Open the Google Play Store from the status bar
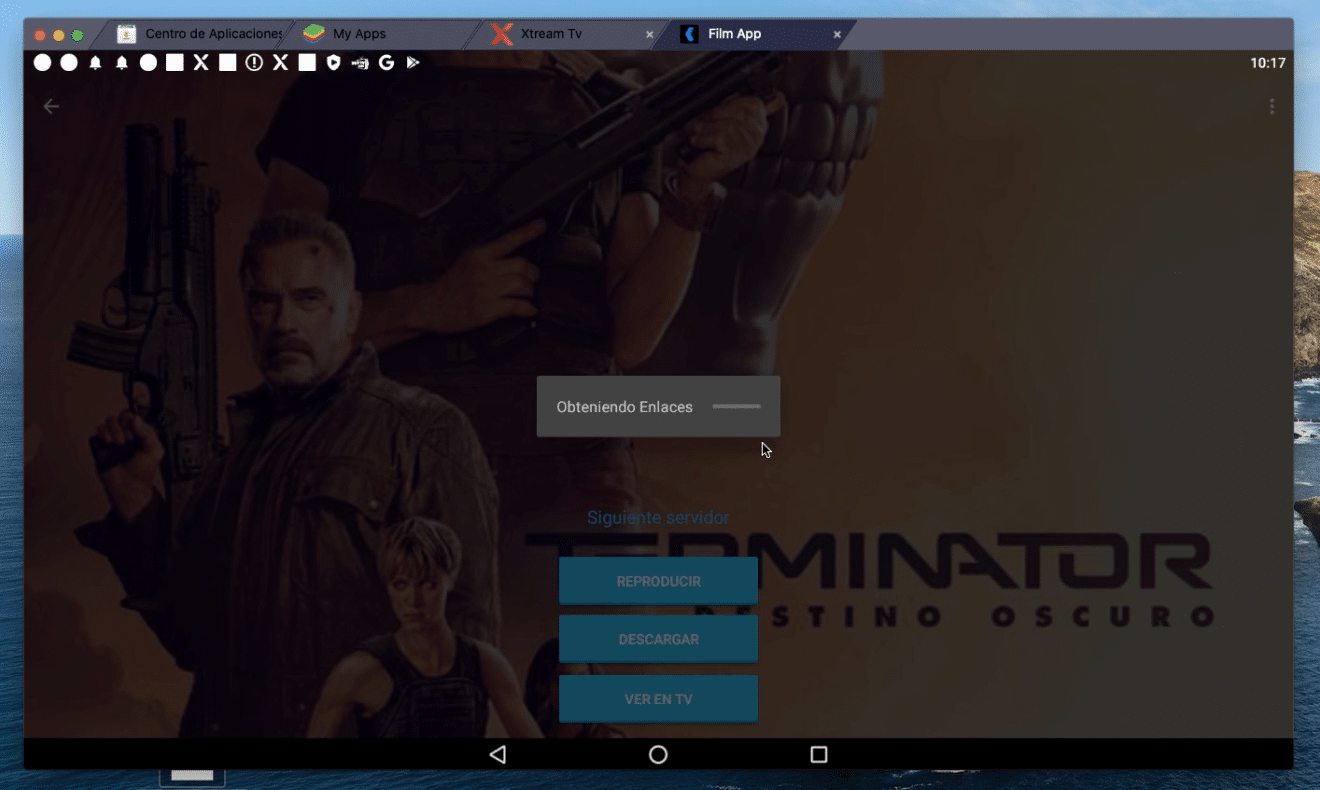1320x790 pixels. point(413,62)
